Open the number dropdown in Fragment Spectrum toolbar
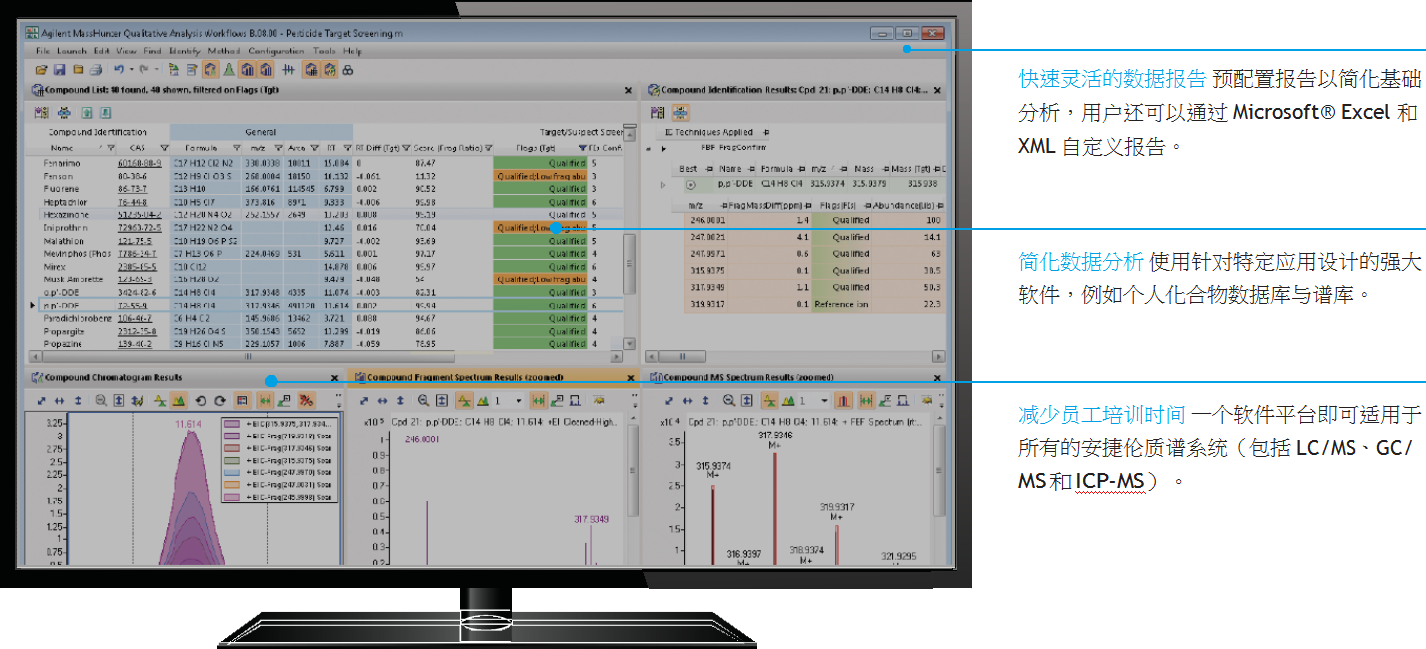The height and width of the screenshot is (649, 1426). (x=519, y=400)
